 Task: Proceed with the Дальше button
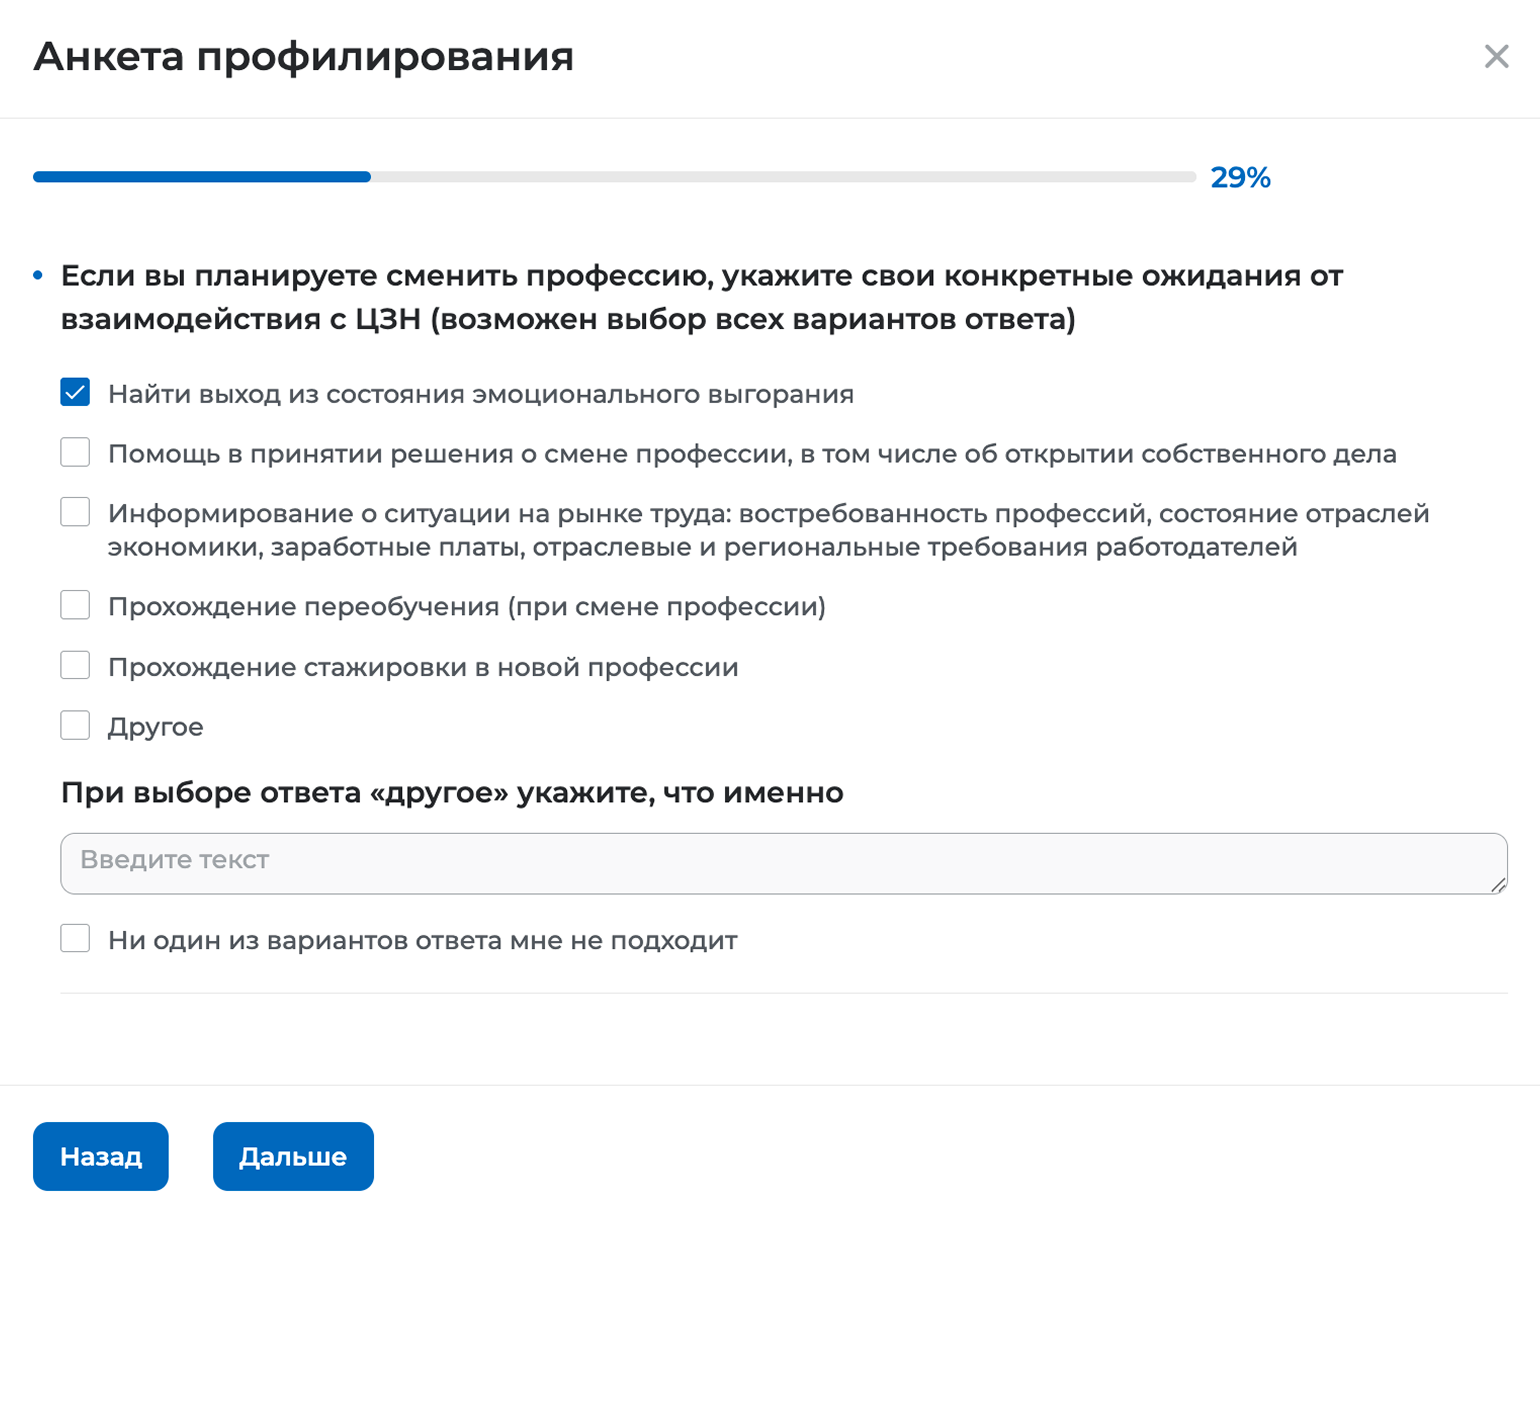coord(293,1156)
